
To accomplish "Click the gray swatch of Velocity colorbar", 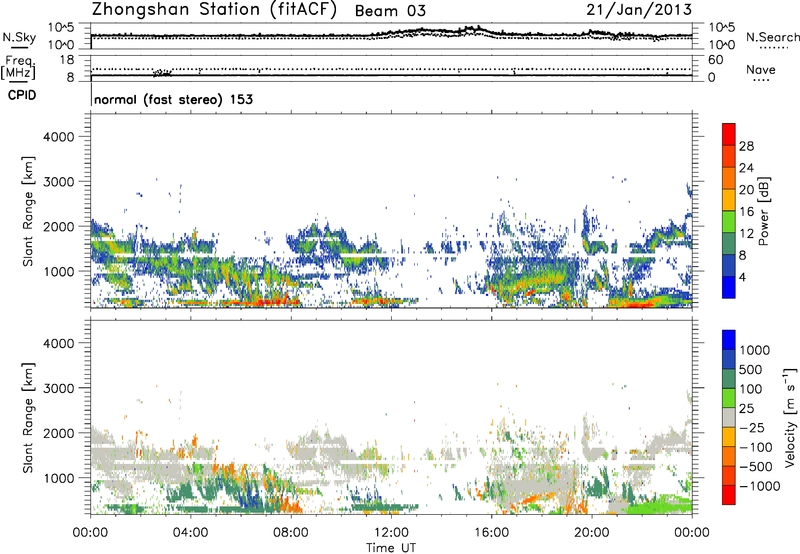I will tap(729, 417).
